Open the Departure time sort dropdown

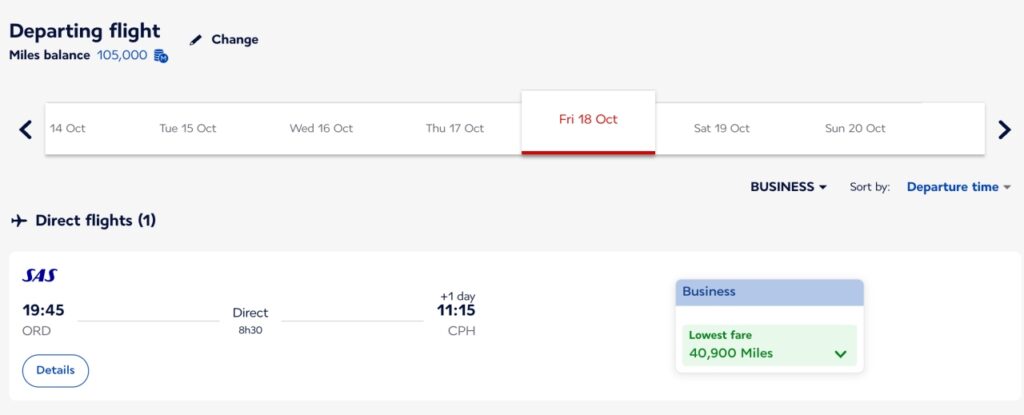[958, 187]
